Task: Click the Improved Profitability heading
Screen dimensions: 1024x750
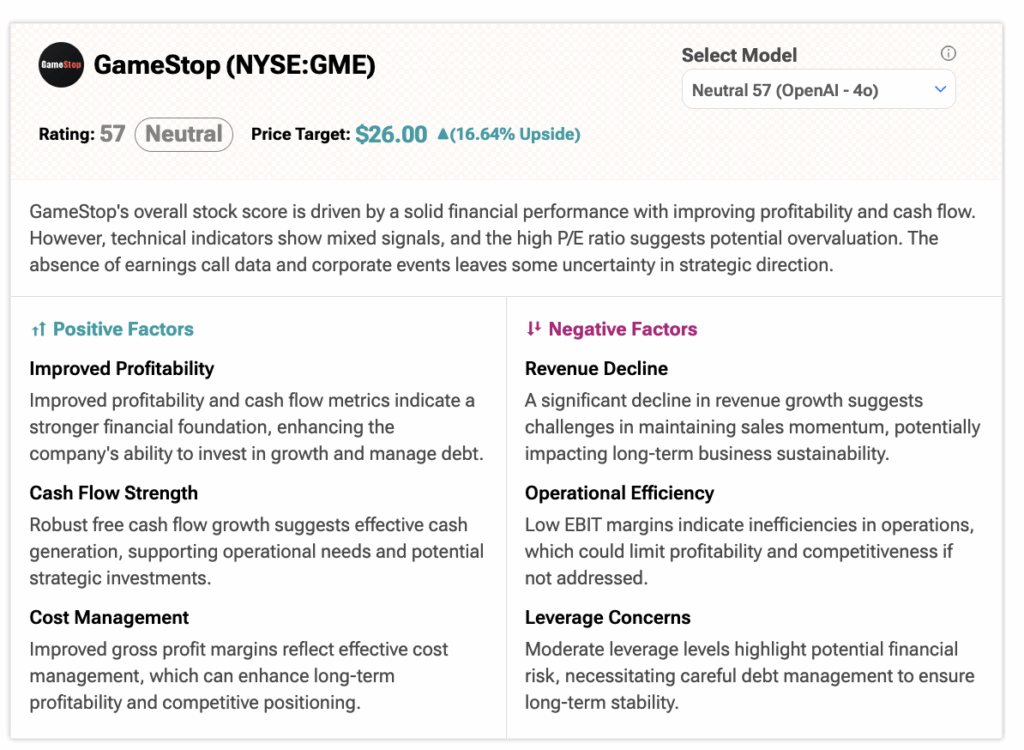Action: pyautogui.click(x=122, y=368)
